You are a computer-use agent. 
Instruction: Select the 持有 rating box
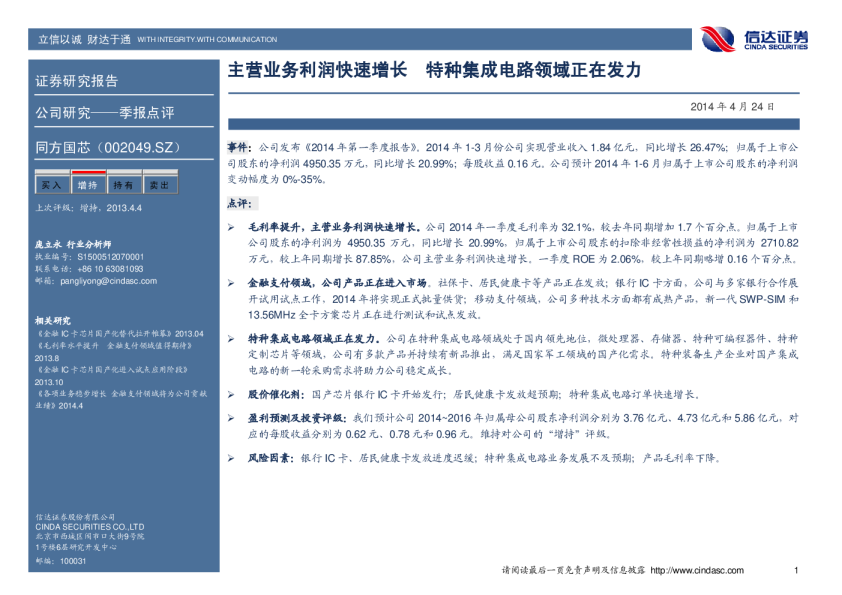[x=123, y=185]
